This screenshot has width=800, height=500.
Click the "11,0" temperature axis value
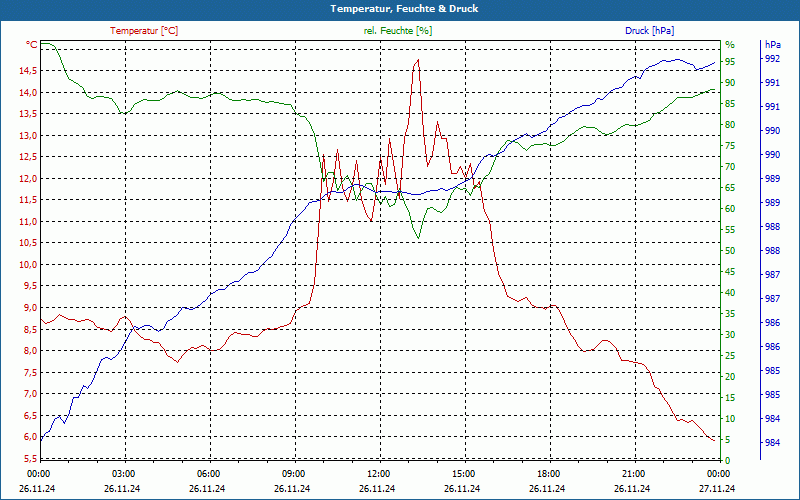28,221
